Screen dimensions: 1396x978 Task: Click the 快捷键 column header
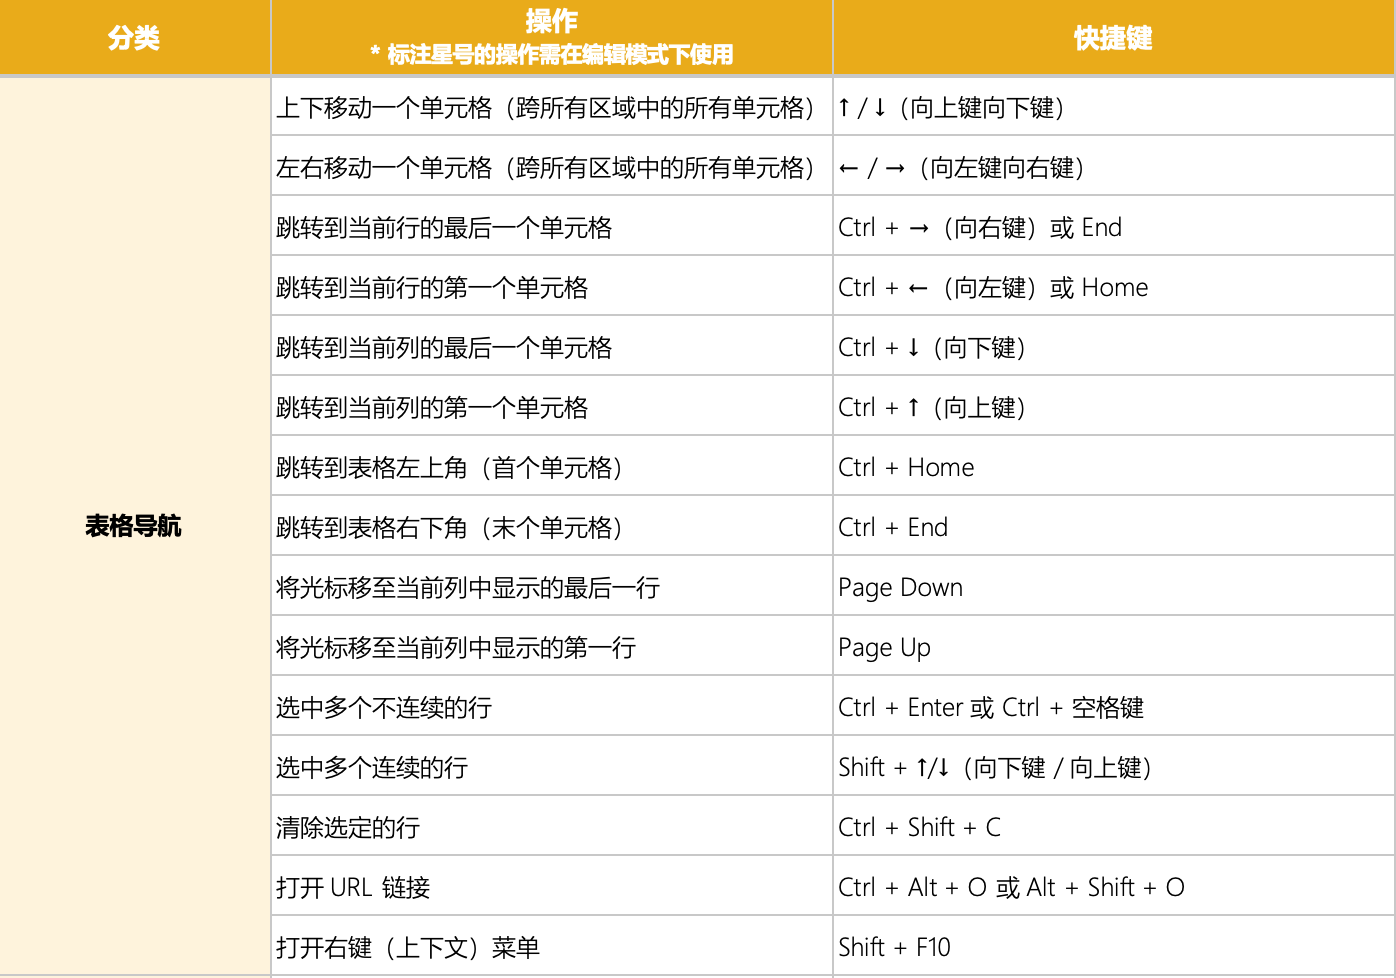pyautogui.click(x=1112, y=37)
